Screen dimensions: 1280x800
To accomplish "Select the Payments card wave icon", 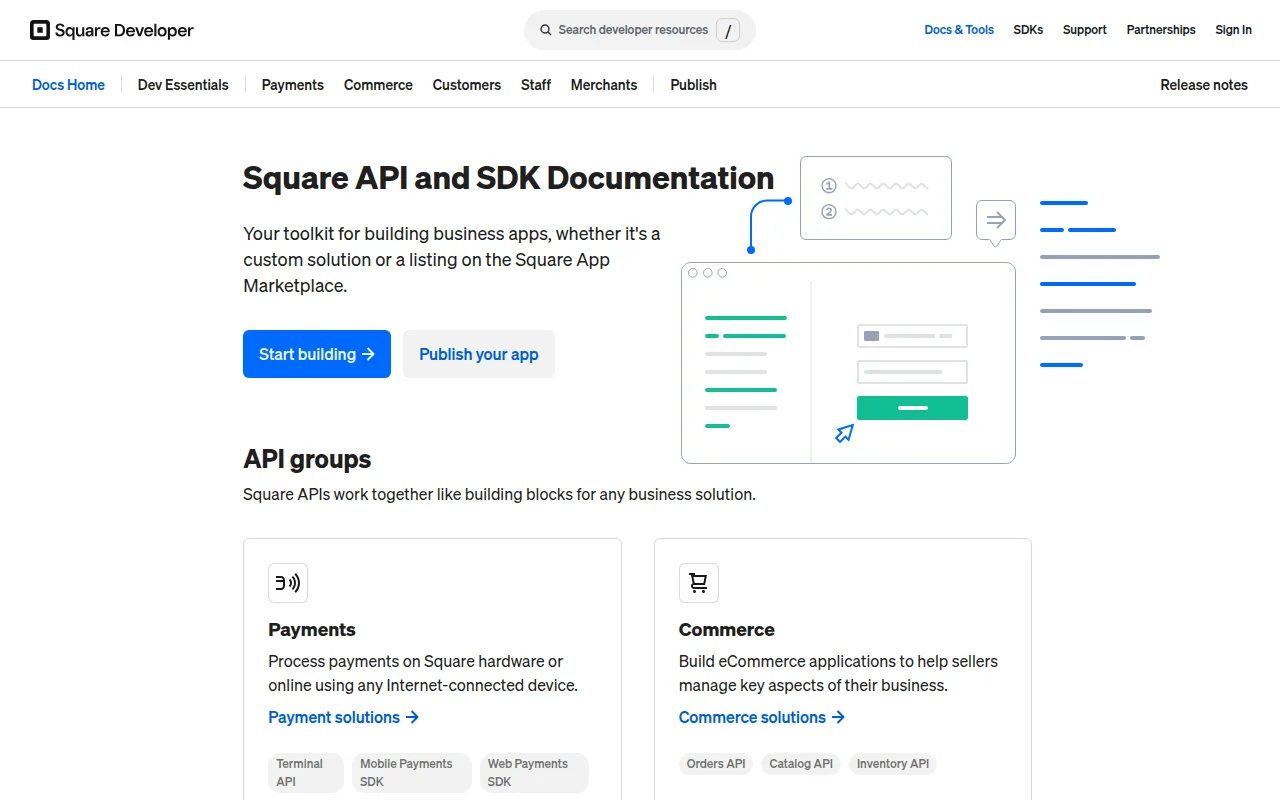I will [288, 583].
